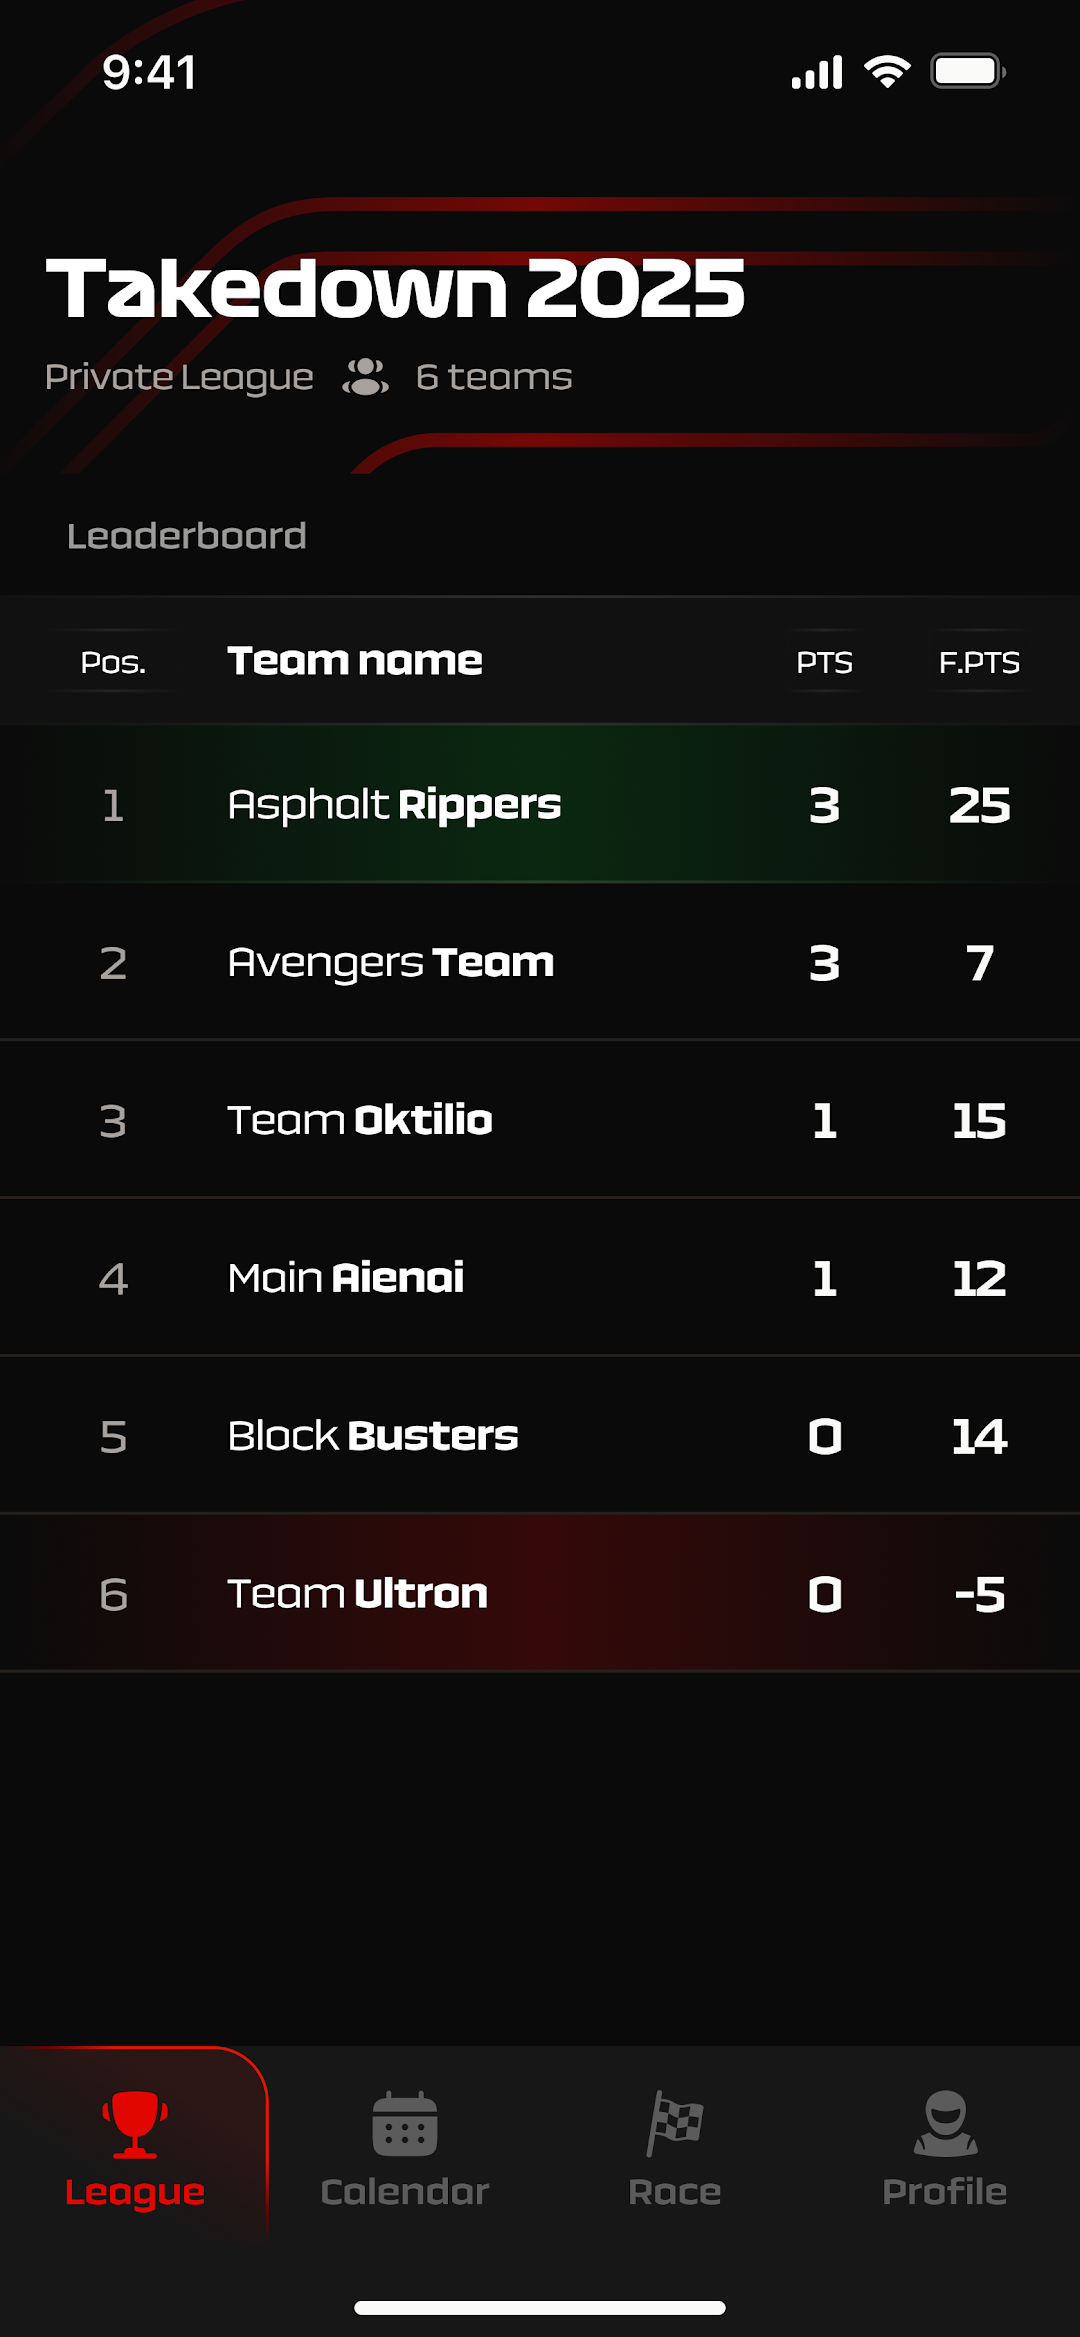Tap the cellular signal bars icon
The height and width of the screenshot is (2337, 1080).
(817, 73)
